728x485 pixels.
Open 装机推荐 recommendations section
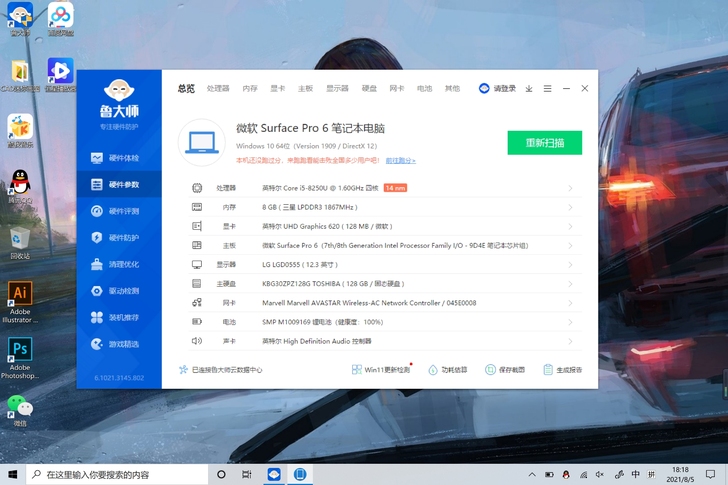[119, 317]
